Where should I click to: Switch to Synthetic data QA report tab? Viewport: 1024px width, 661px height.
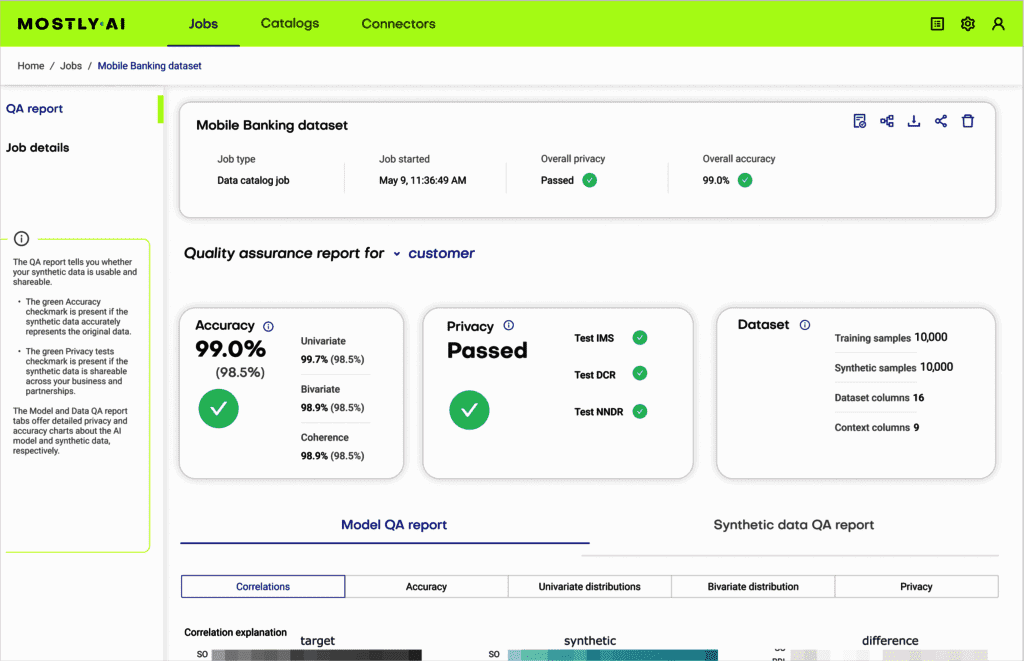(793, 525)
